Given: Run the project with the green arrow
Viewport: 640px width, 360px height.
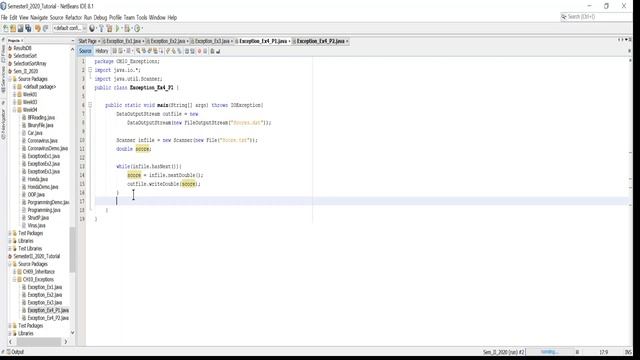Looking at the screenshot, I should [x=118, y=28].
